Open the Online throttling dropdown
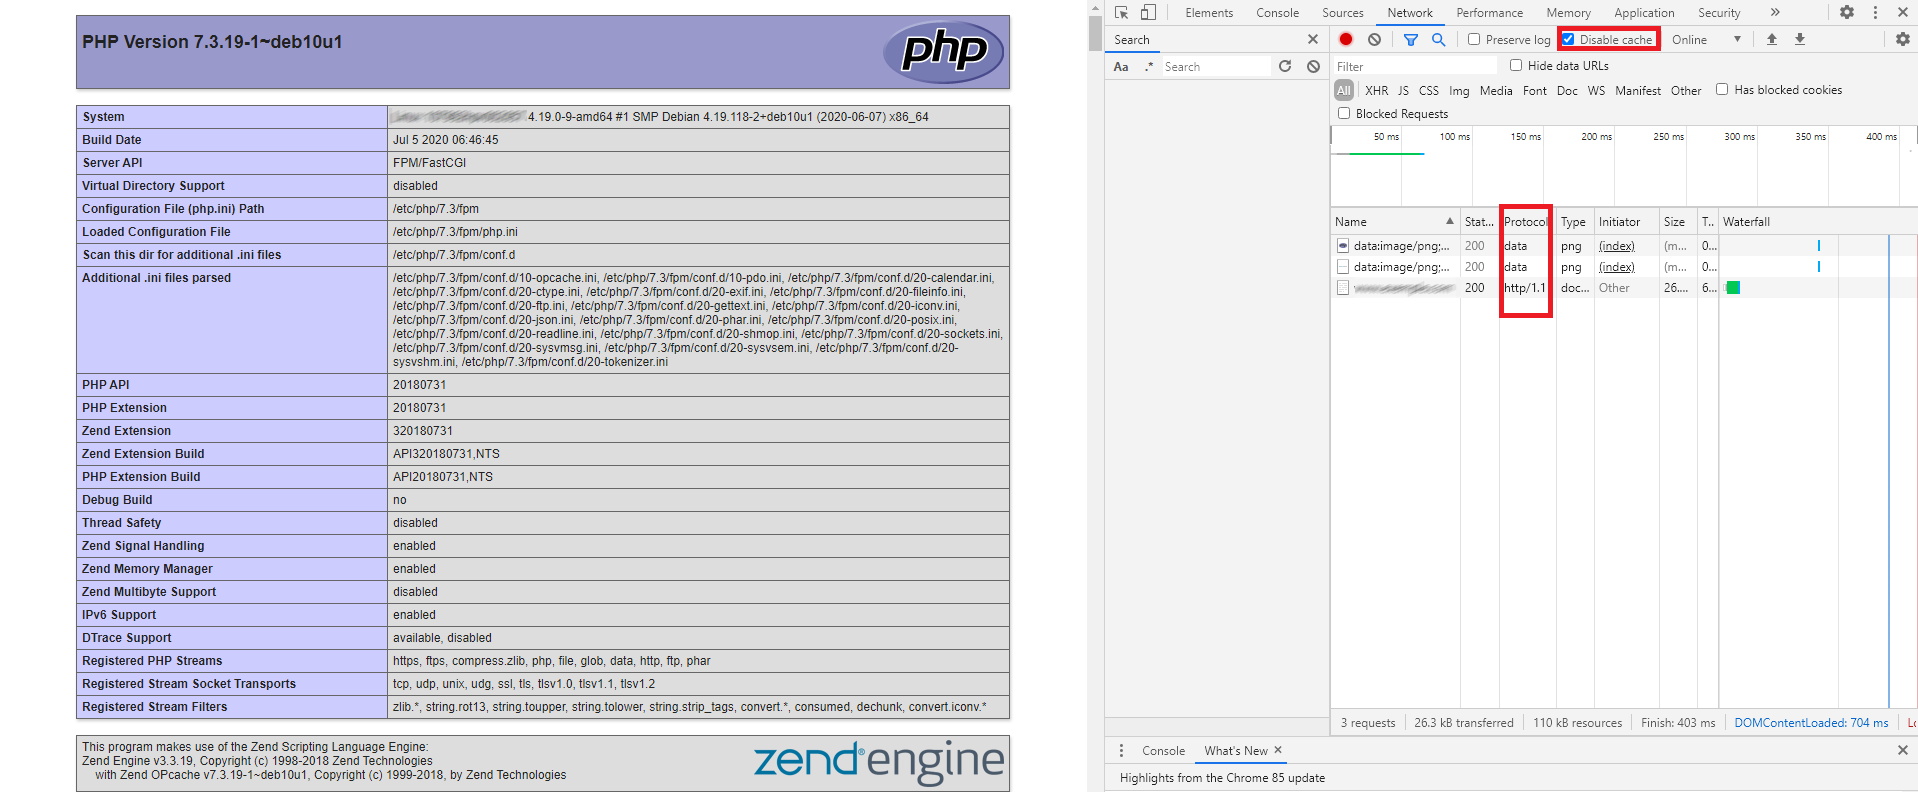Image resolution: width=1918 pixels, height=792 pixels. tap(1706, 40)
